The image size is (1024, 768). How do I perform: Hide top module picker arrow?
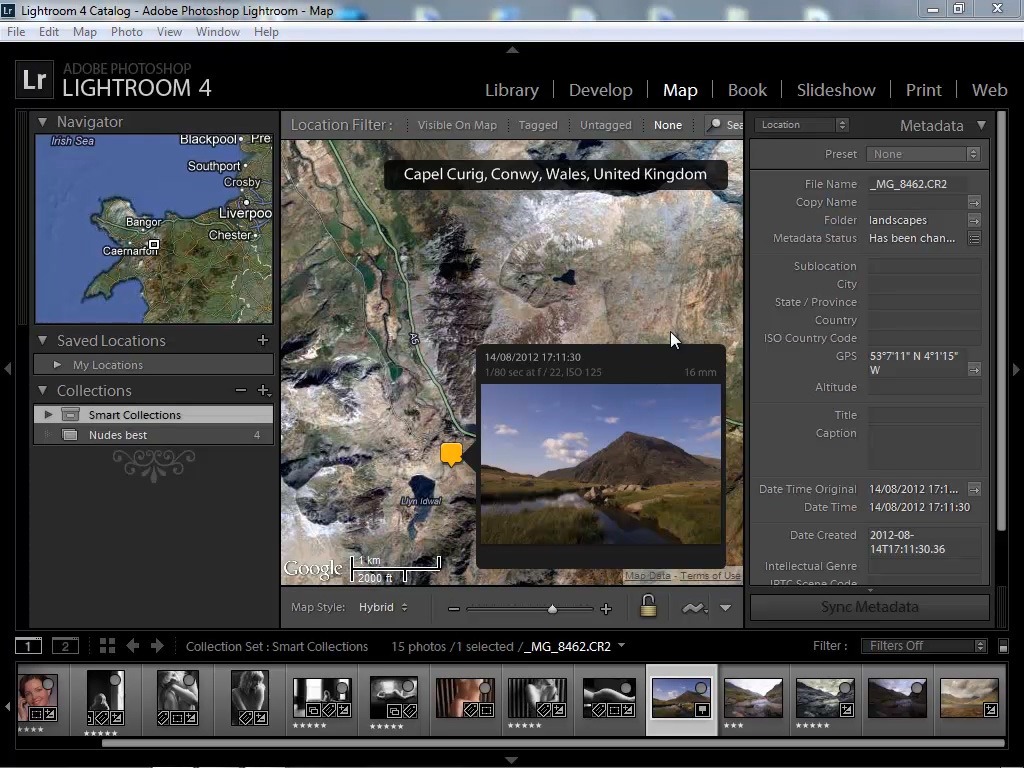[513, 50]
